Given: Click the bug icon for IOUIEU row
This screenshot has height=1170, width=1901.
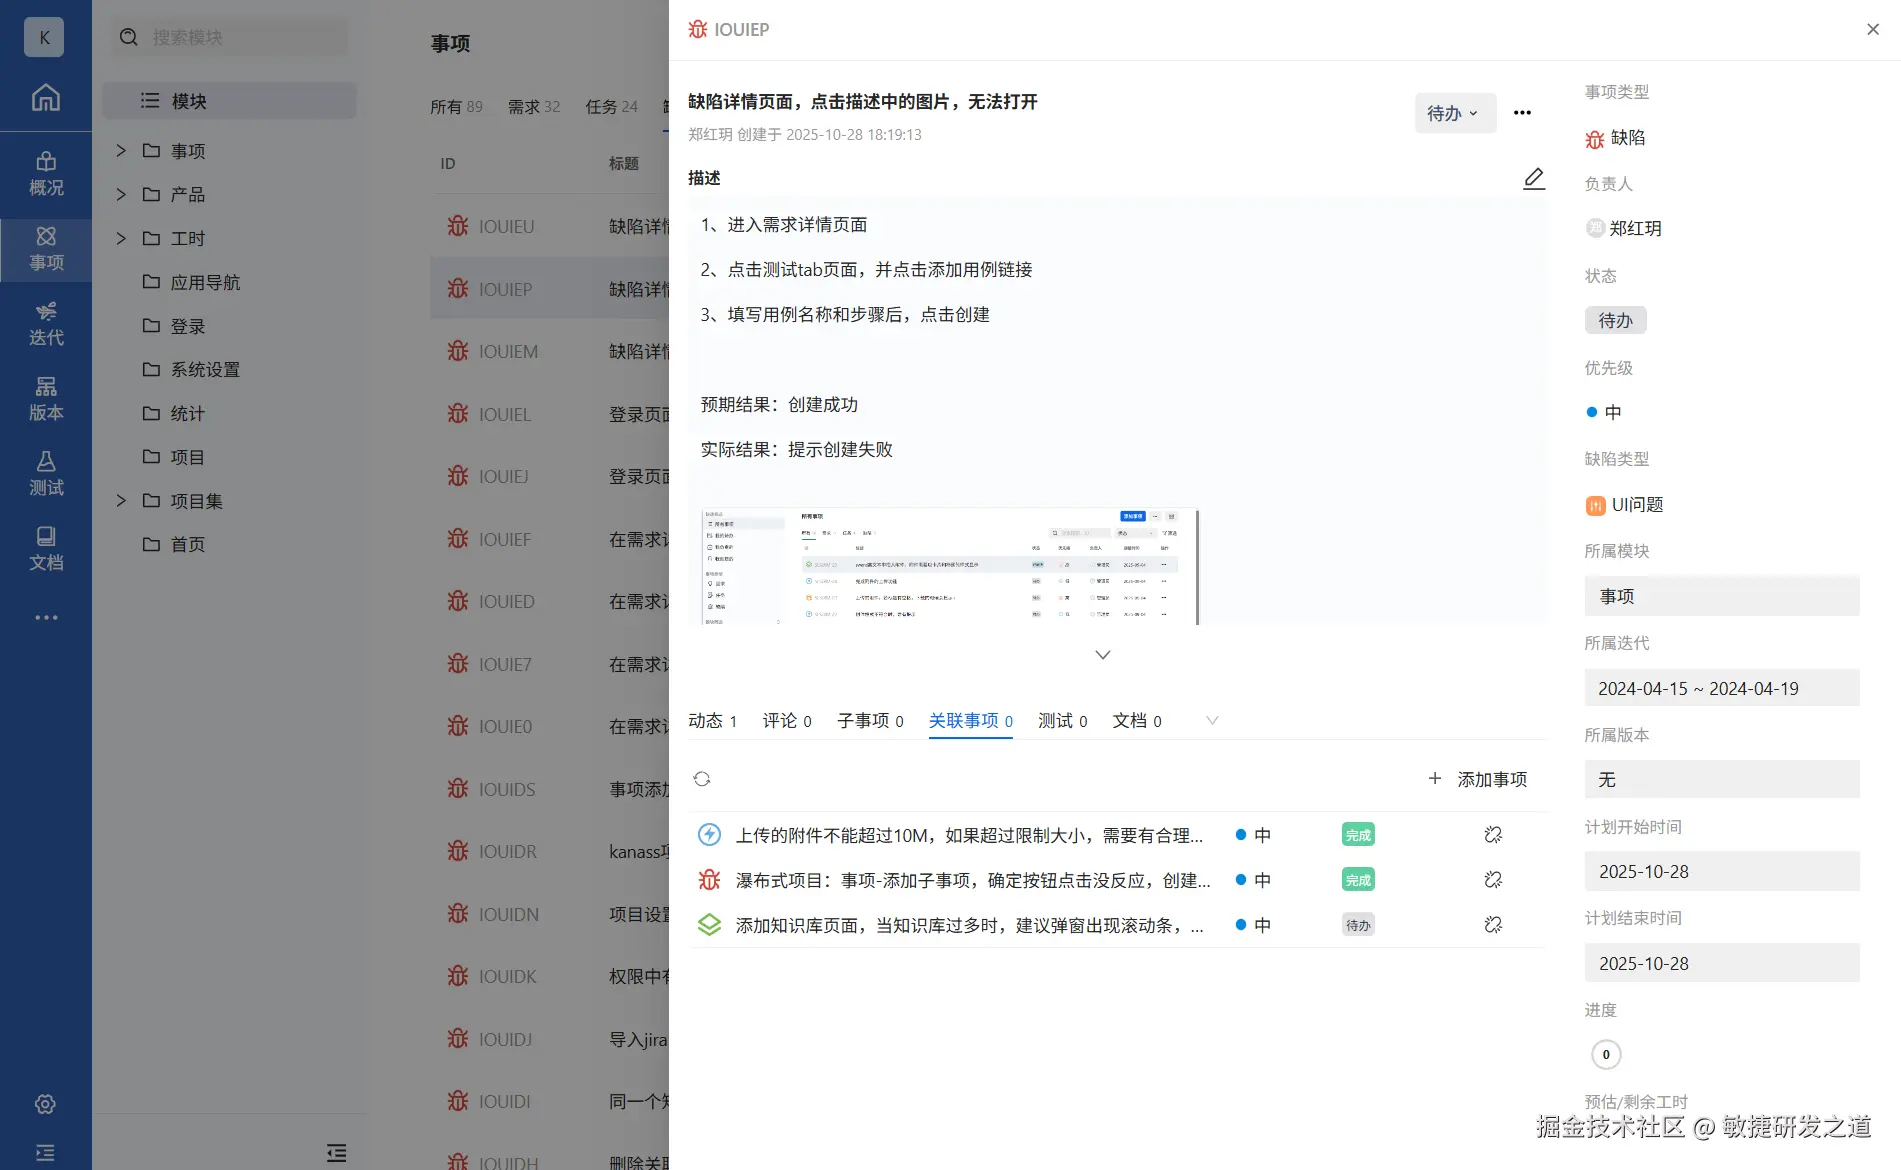Looking at the screenshot, I should (x=458, y=226).
